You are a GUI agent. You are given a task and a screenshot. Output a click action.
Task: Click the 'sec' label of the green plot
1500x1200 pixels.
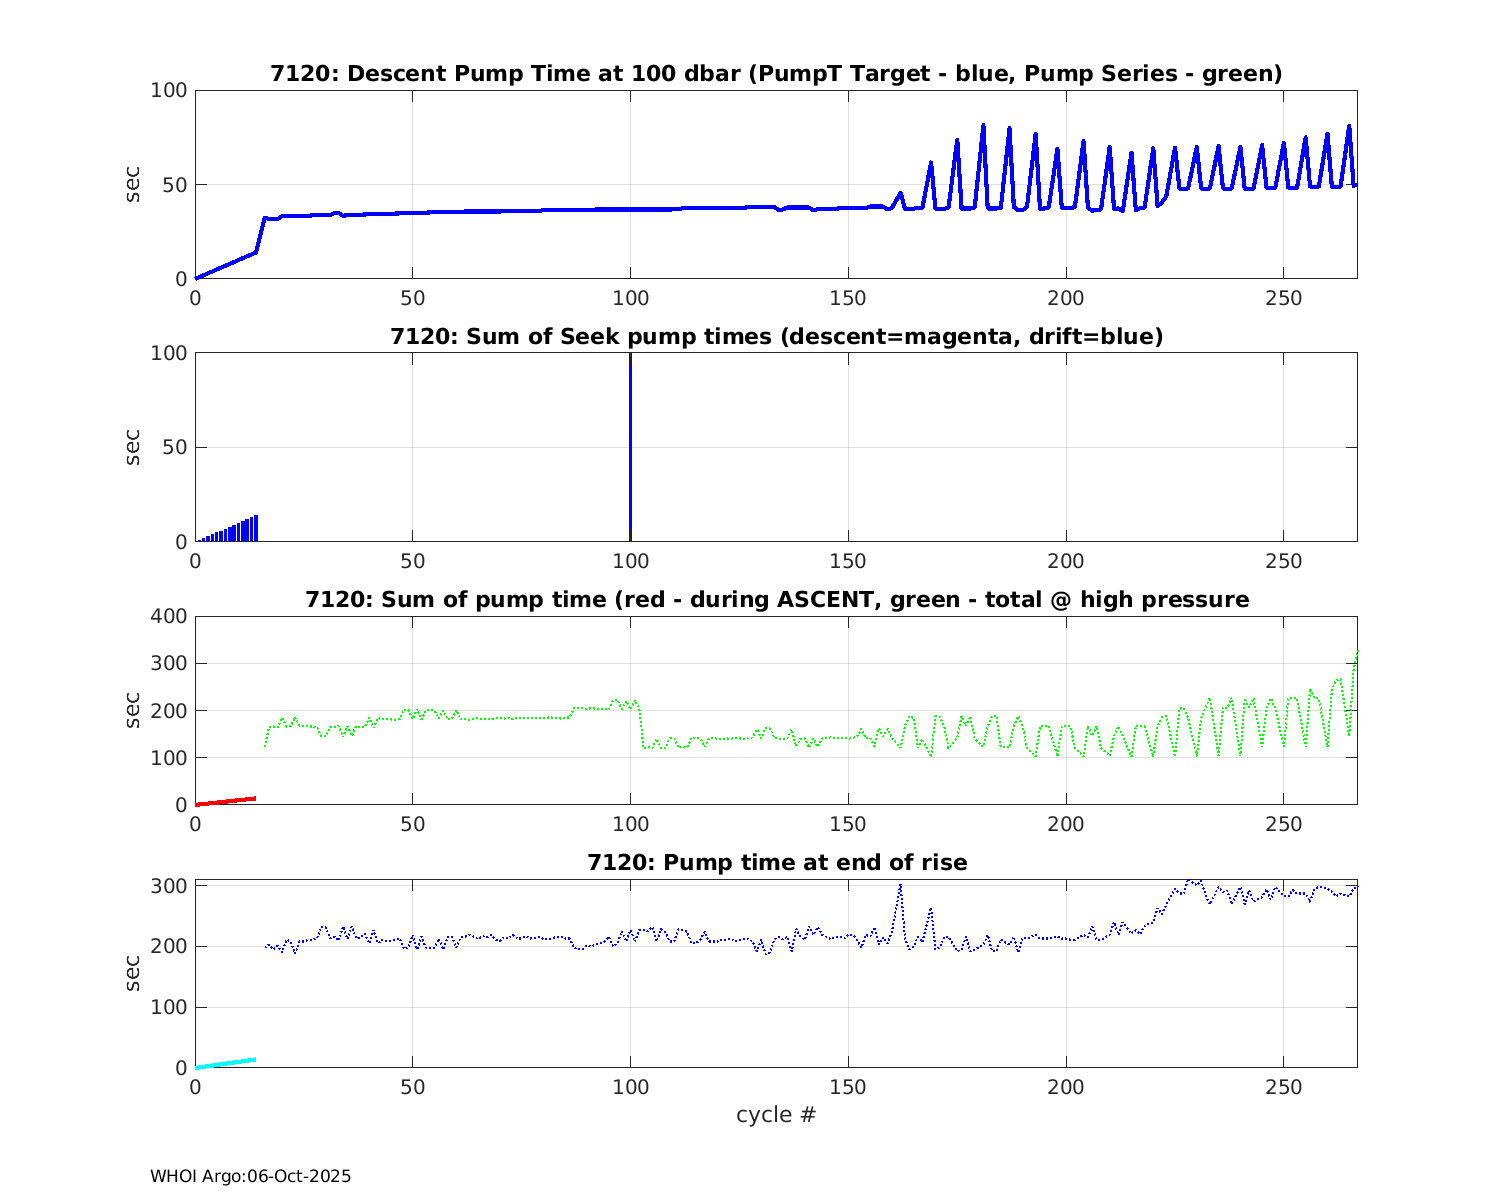point(132,710)
